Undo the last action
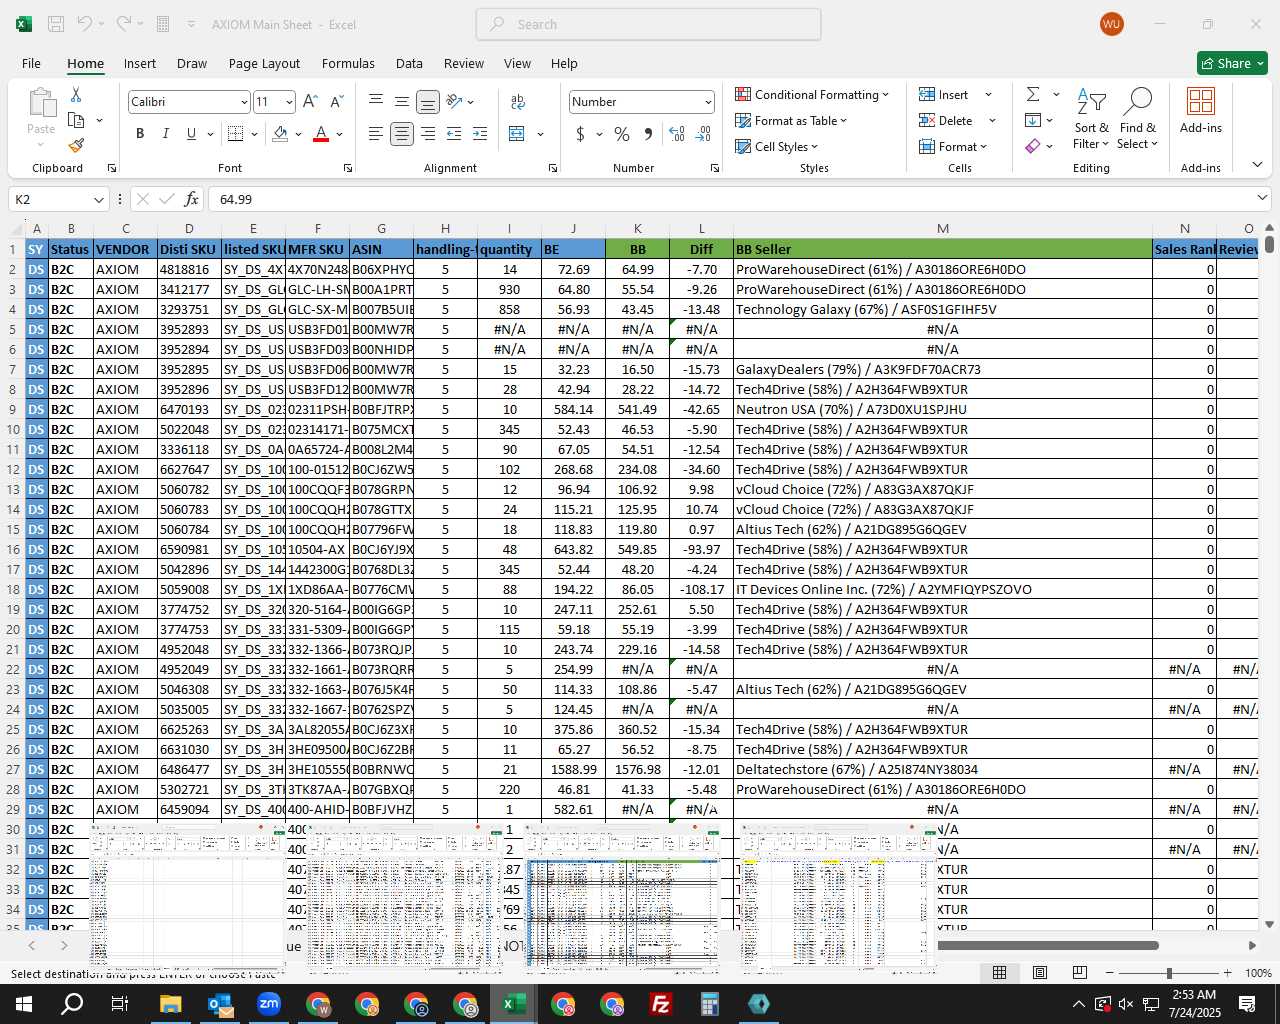The height and width of the screenshot is (1024, 1280). (x=85, y=24)
